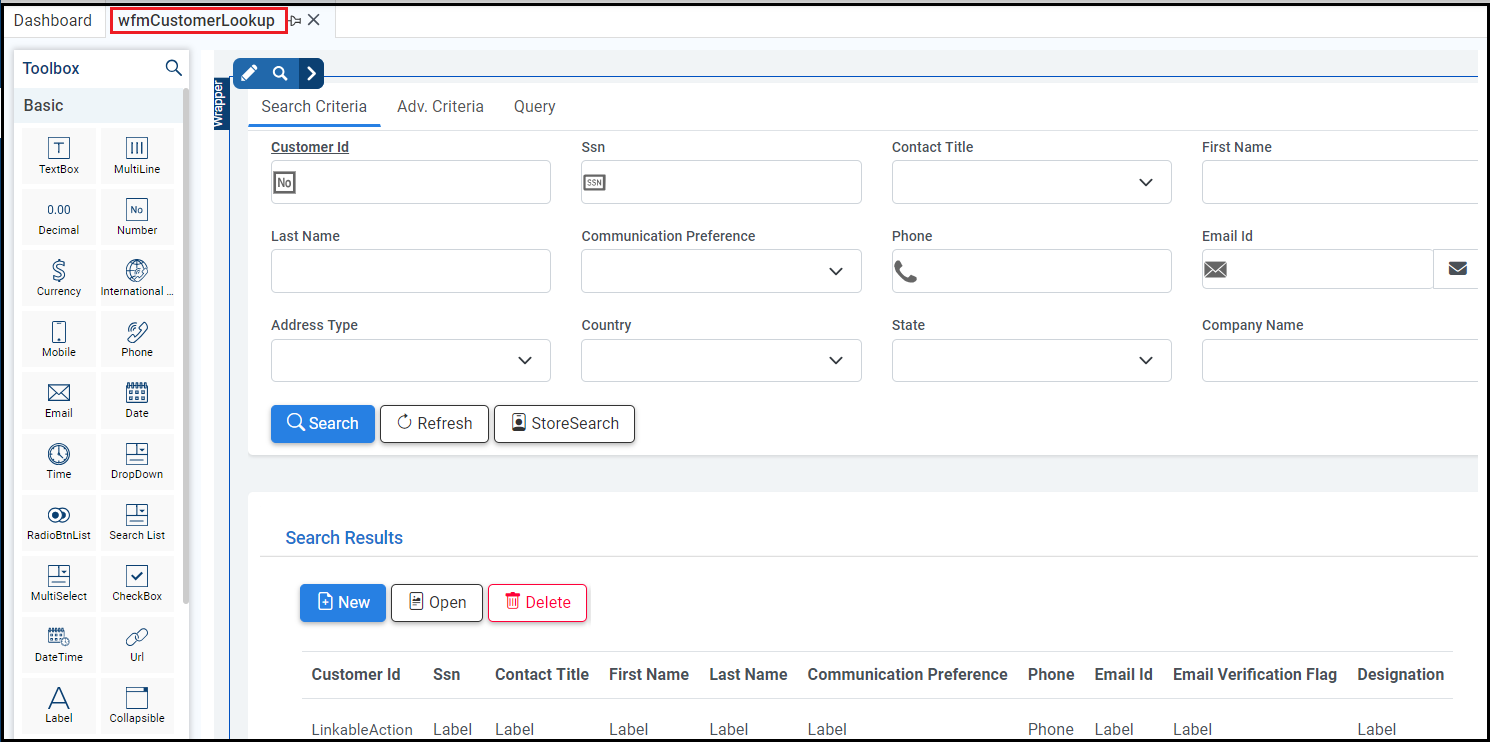Select the DropDown control in Toolbox
This screenshot has width=1490, height=742.
point(137,461)
